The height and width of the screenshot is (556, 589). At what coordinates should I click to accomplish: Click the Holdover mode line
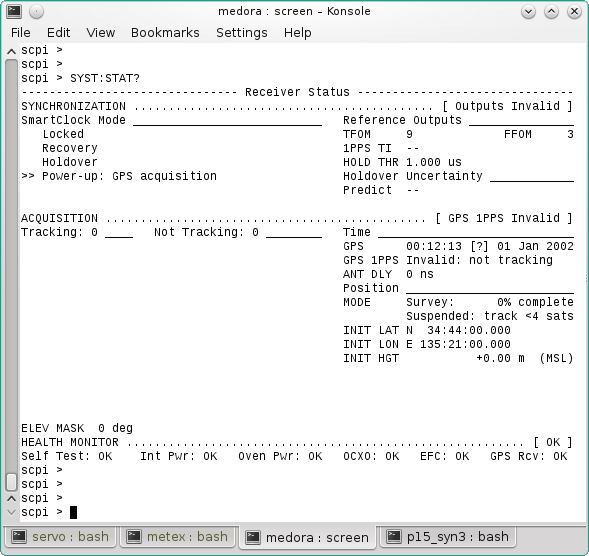point(70,162)
